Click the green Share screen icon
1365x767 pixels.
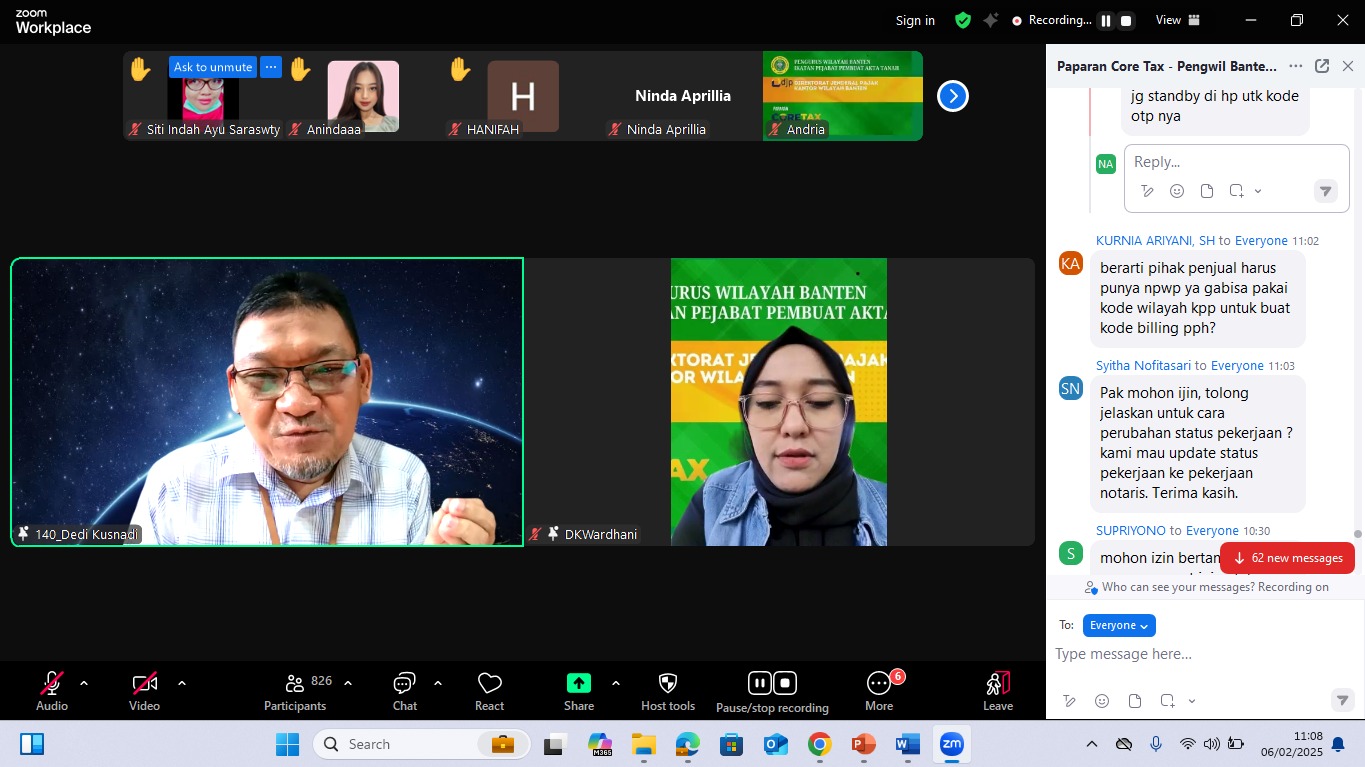(579, 683)
